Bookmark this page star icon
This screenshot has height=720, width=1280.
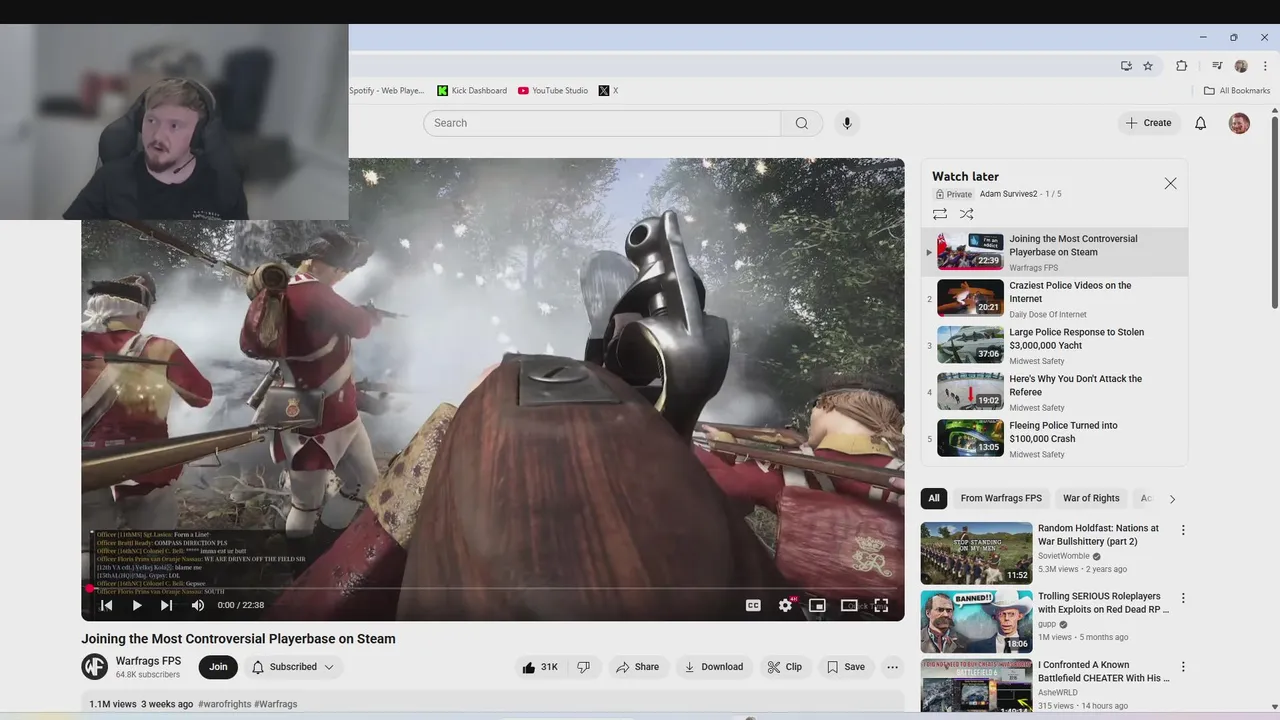point(1148,66)
